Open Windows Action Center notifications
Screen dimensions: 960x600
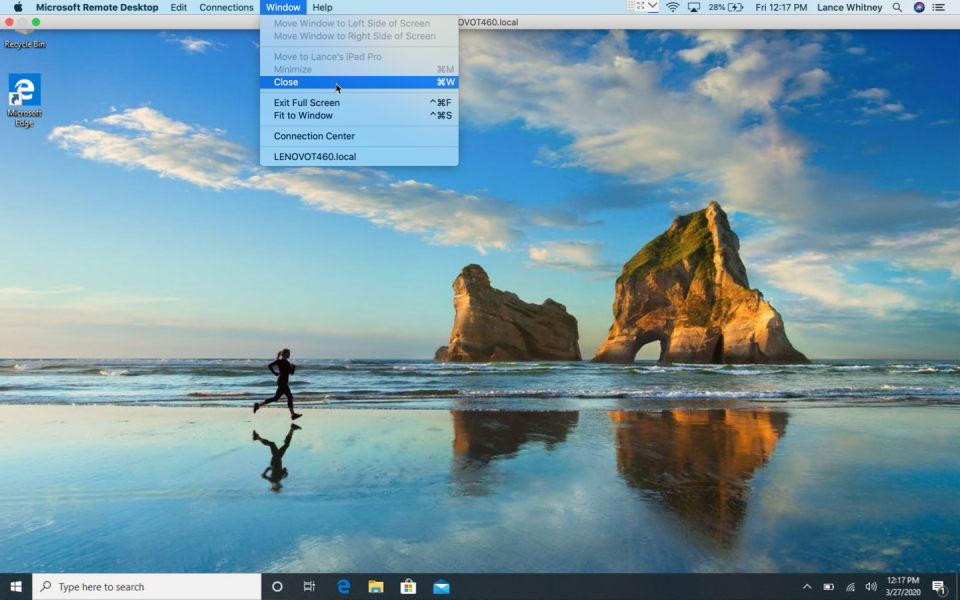[x=940, y=587]
